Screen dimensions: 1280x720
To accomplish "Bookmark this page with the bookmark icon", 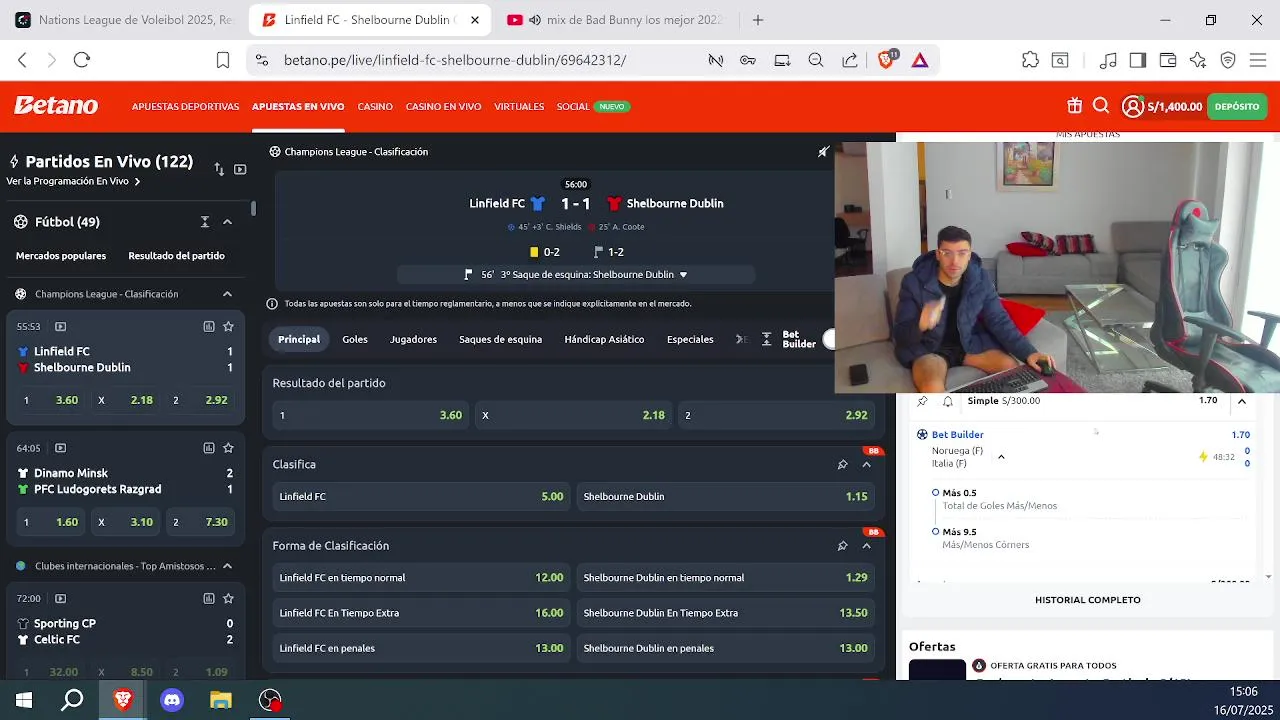I will coord(223,60).
